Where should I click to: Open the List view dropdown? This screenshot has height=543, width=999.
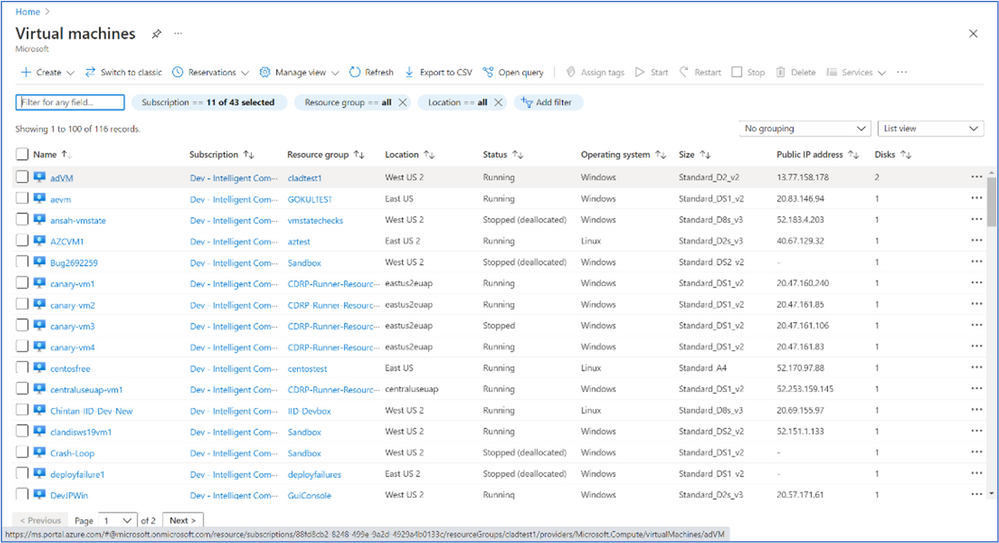[x=931, y=129]
